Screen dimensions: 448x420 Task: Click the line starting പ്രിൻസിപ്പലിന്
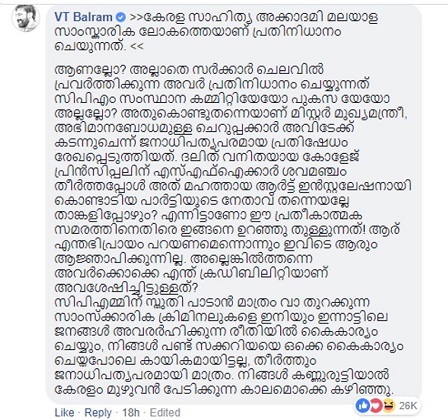[201, 172]
